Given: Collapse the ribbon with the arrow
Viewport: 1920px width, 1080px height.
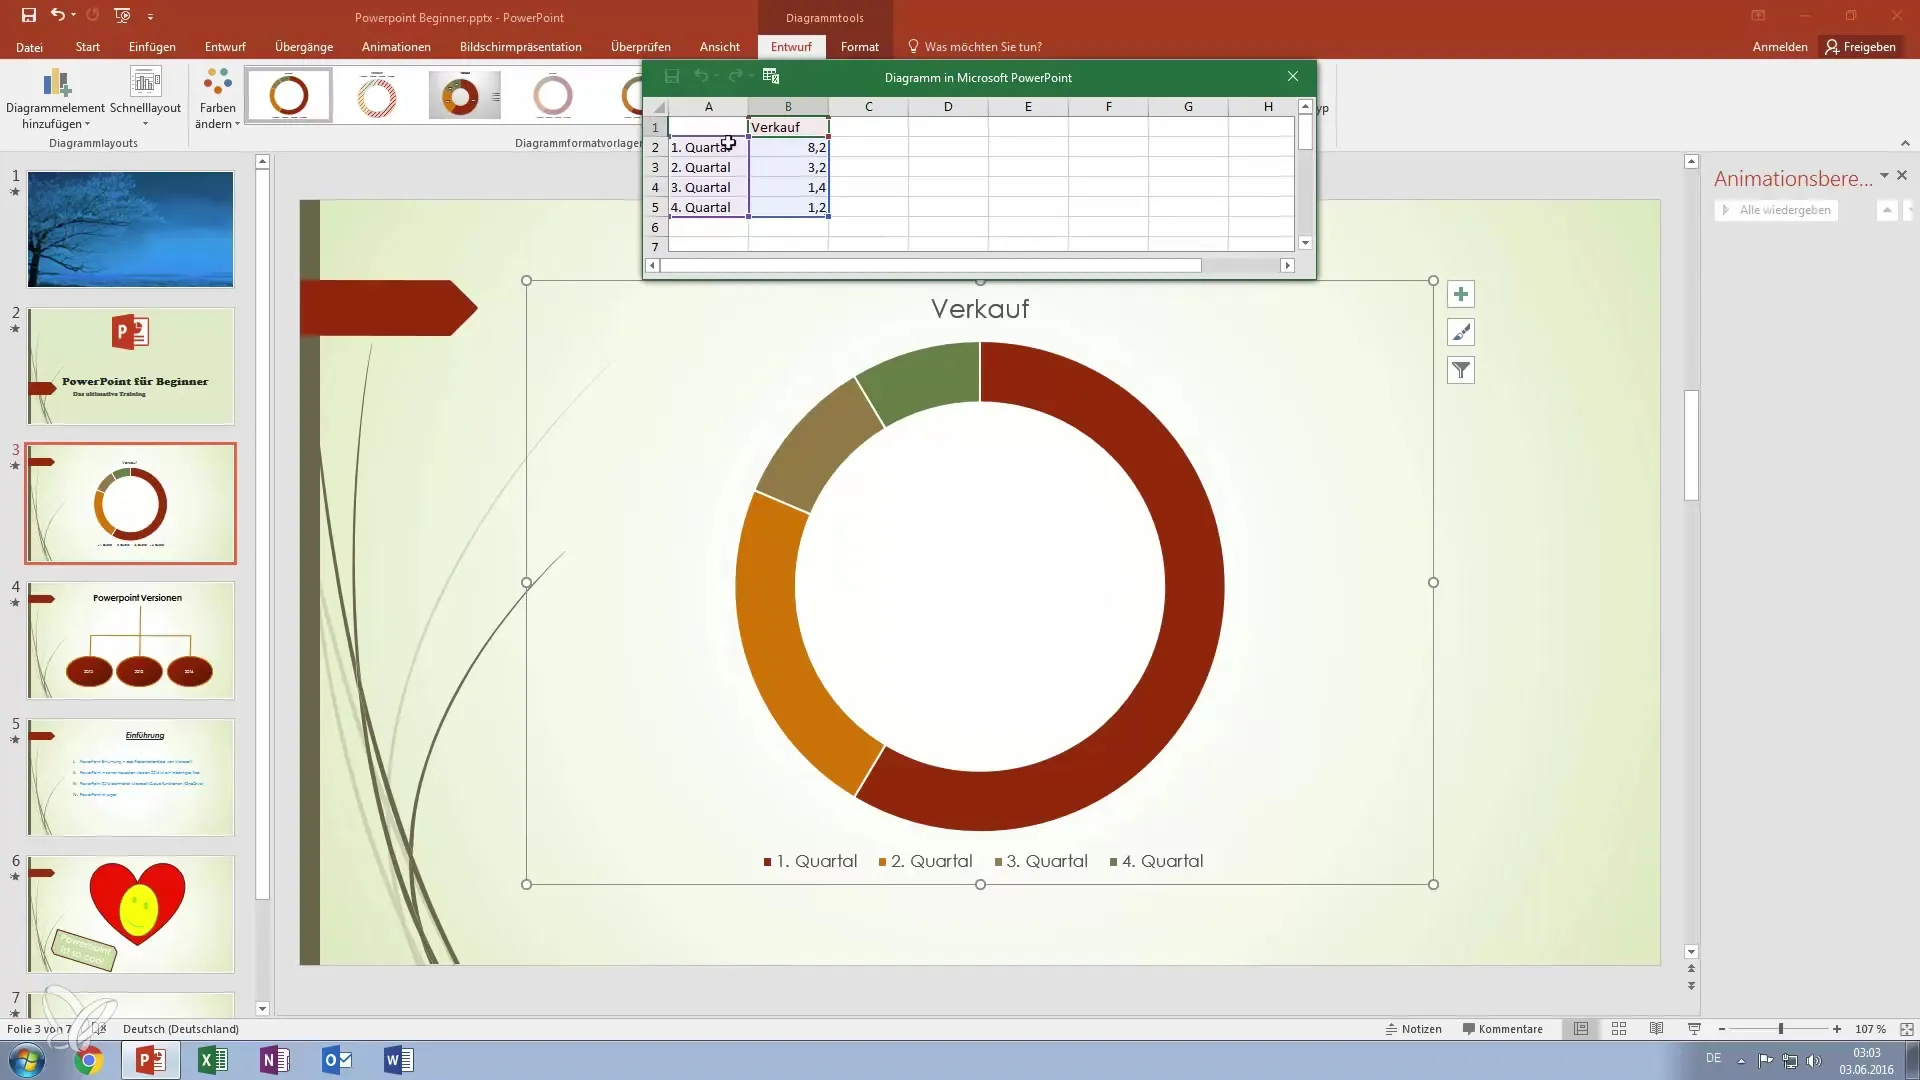Looking at the screenshot, I should coord(1904,143).
